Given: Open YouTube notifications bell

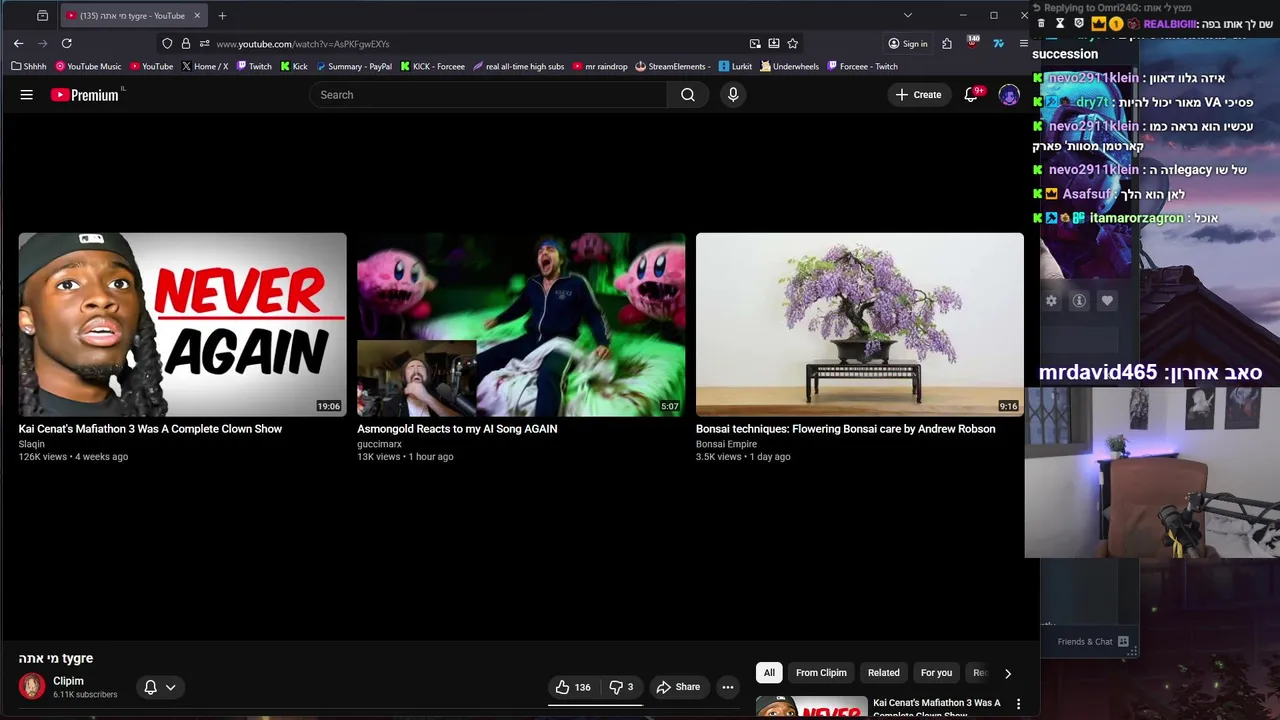Looking at the screenshot, I should click(x=971, y=95).
